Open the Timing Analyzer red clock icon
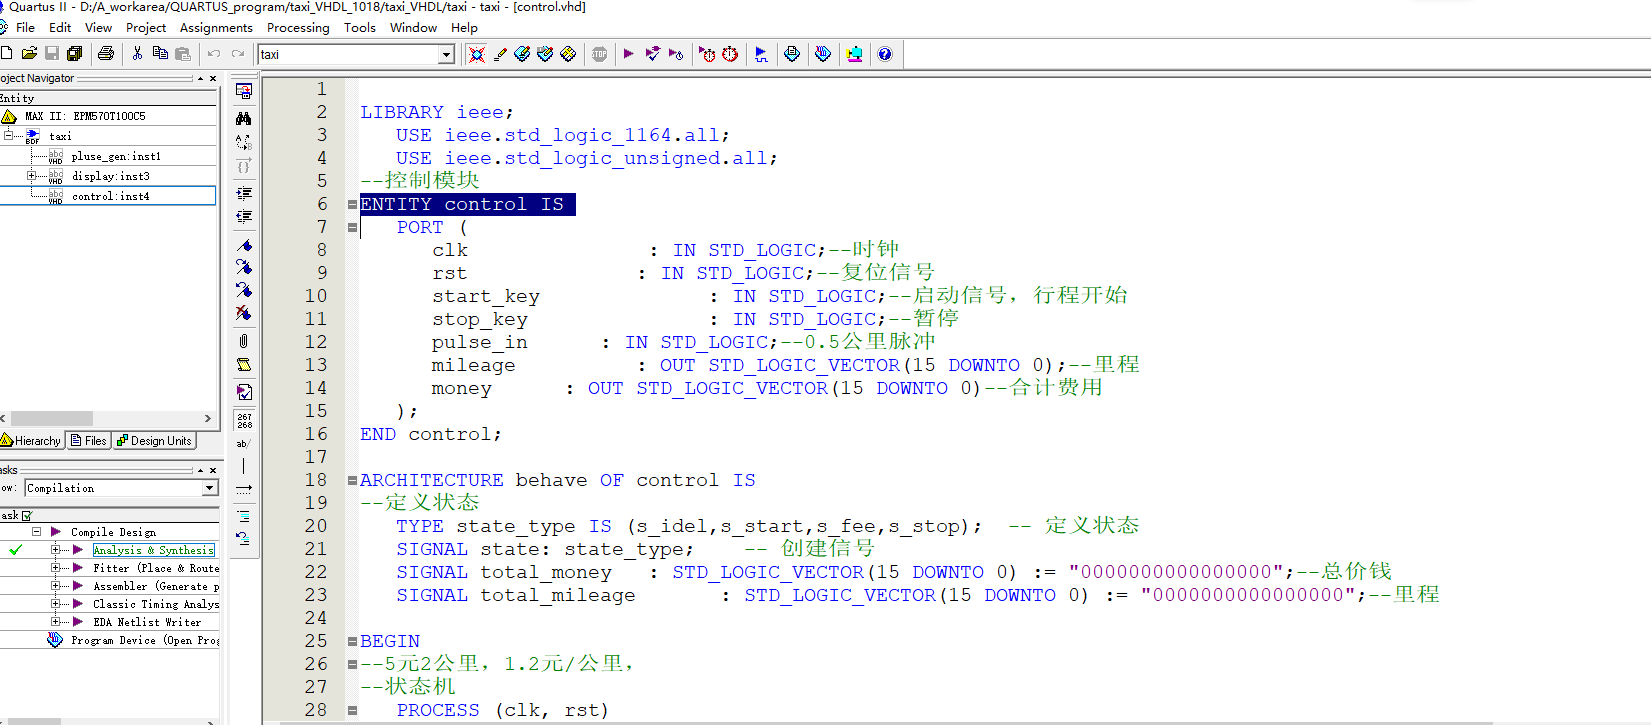Viewport: 1651px width, 725px height. pyautogui.click(x=730, y=54)
